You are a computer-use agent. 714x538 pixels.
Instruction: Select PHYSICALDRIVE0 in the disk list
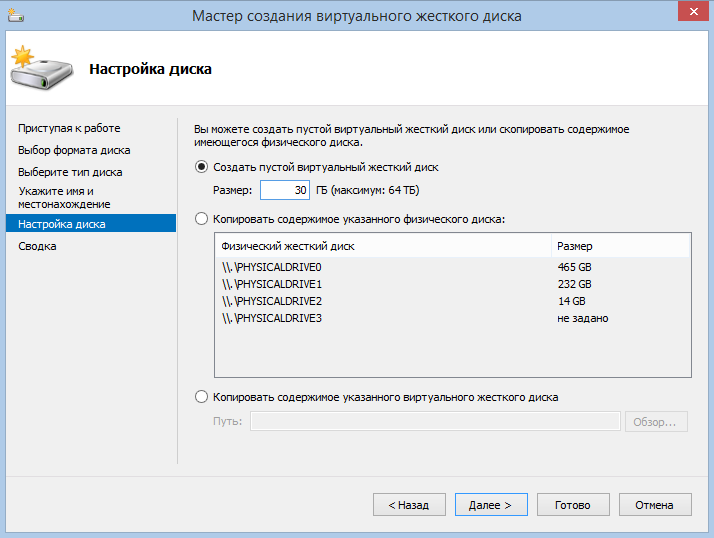(x=272, y=267)
